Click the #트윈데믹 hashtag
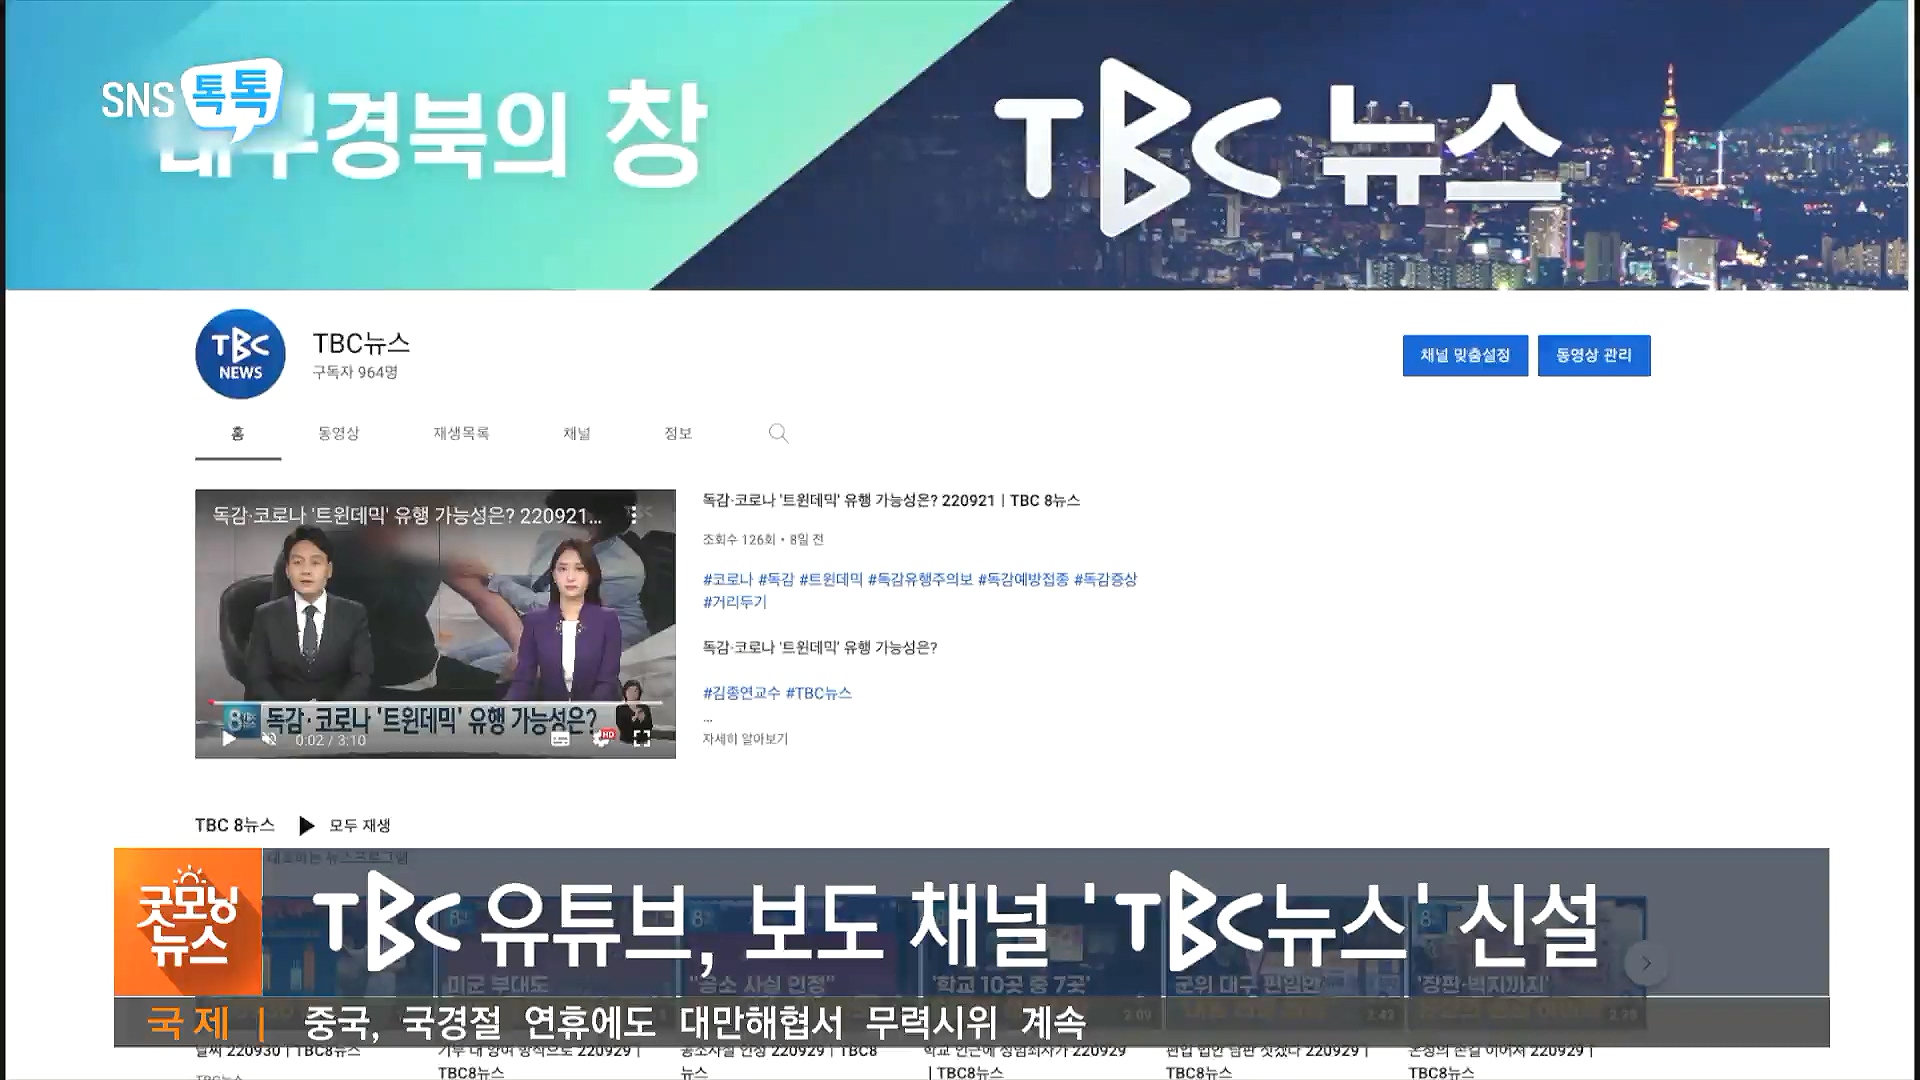The width and height of the screenshot is (1920, 1080). [831, 579]
